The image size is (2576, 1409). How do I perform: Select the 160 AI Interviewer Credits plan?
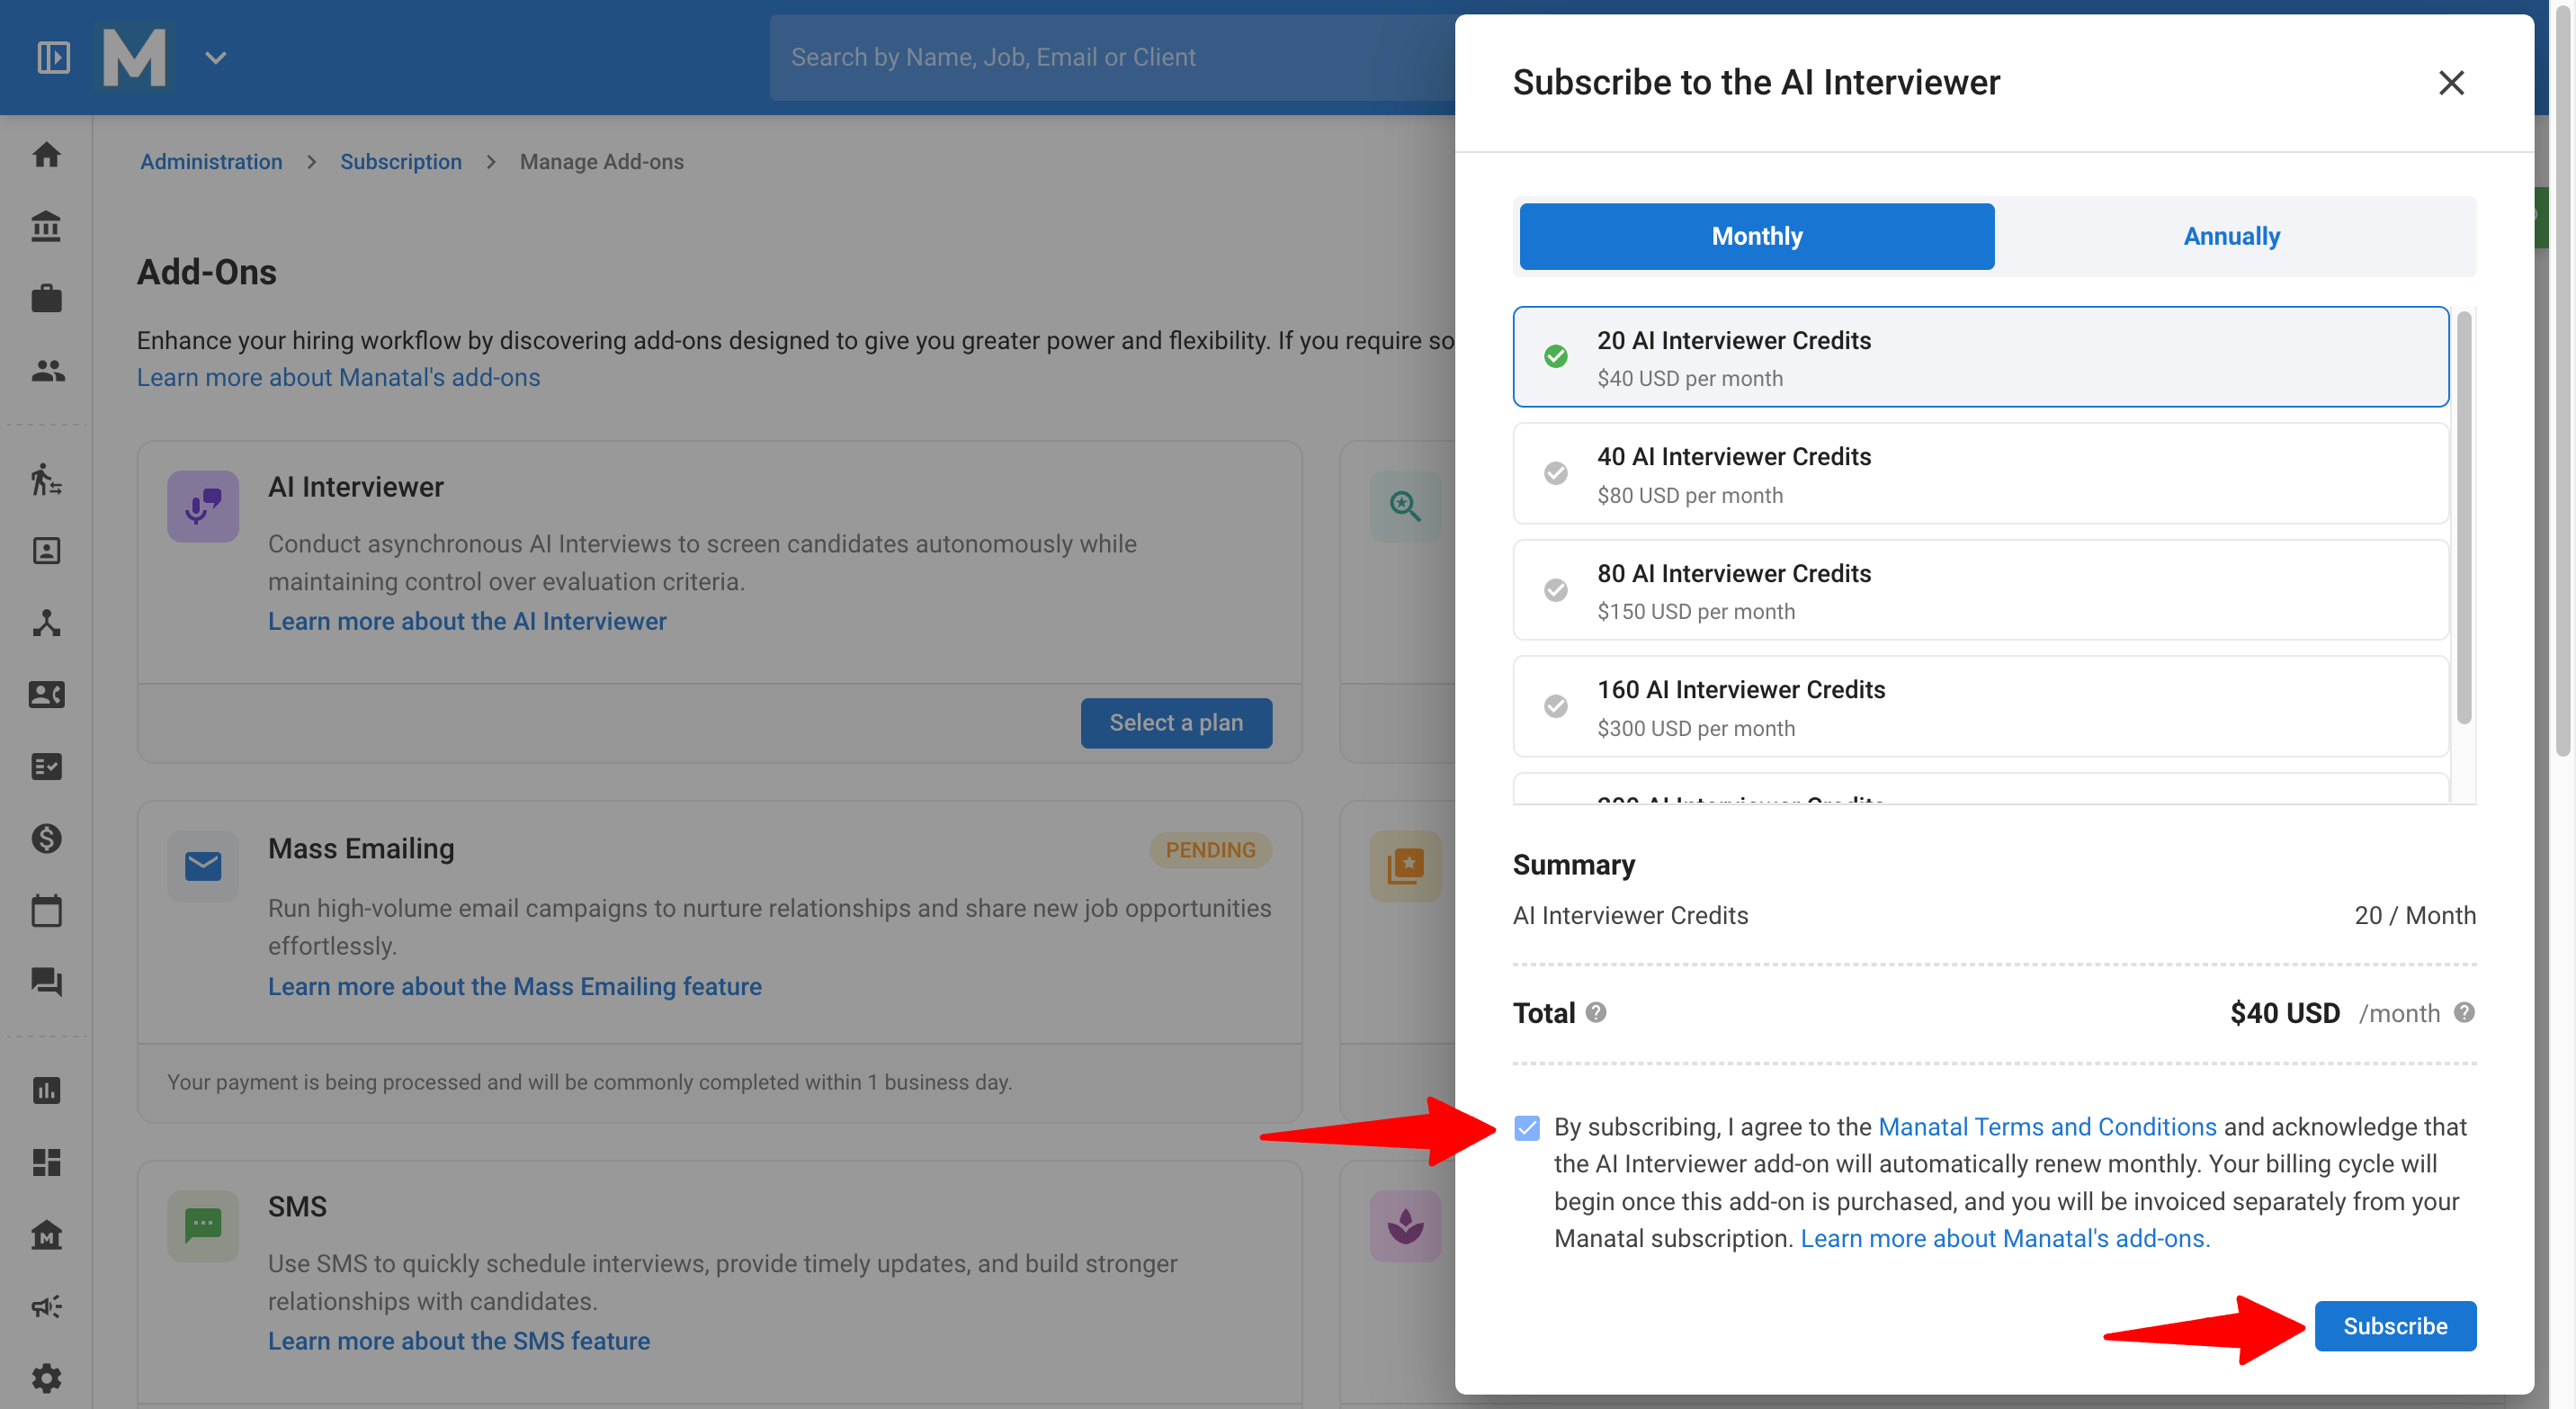tap(1980, 707)
